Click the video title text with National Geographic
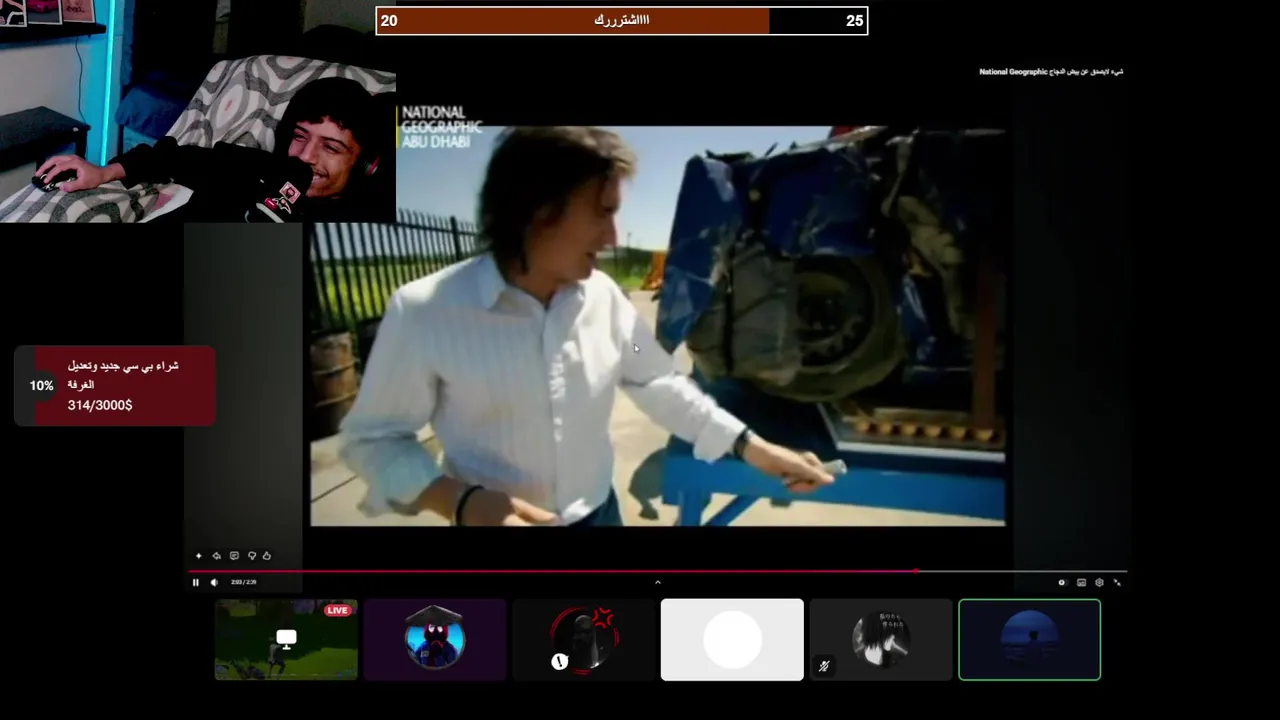 point(1051,72)
